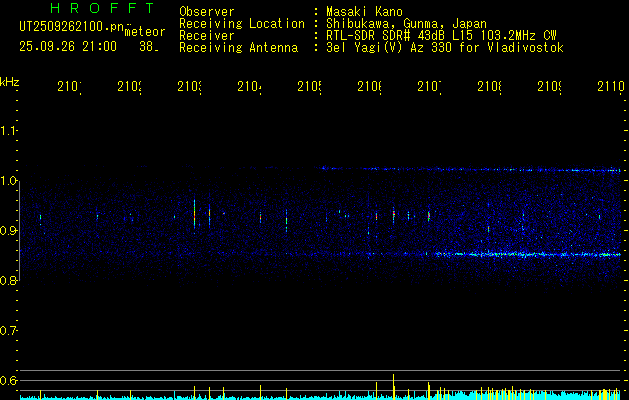Screen dimensions: 629x400
Task: Click the 'Observer' field label
Action: point(207,12)
